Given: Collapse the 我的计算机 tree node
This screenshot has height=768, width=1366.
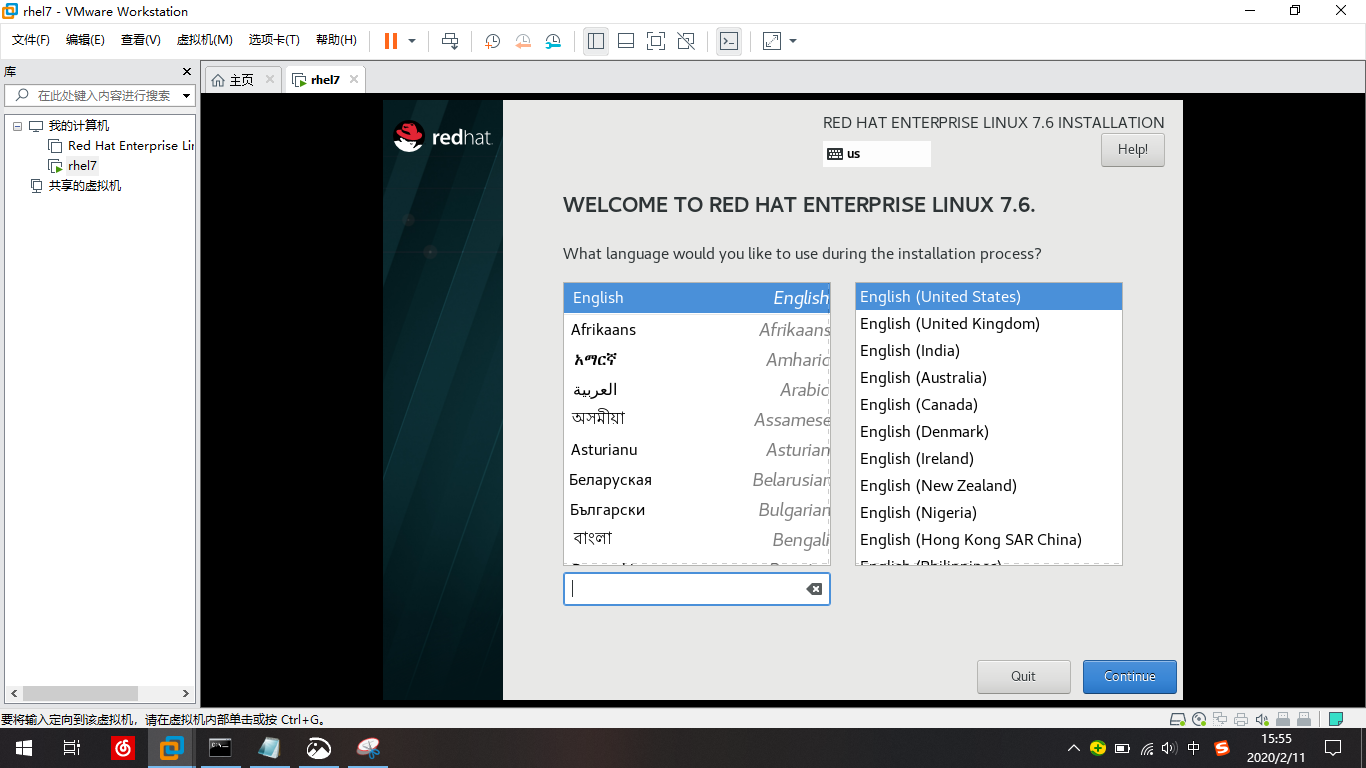Looking at the screenshot, I should point(17,126).
